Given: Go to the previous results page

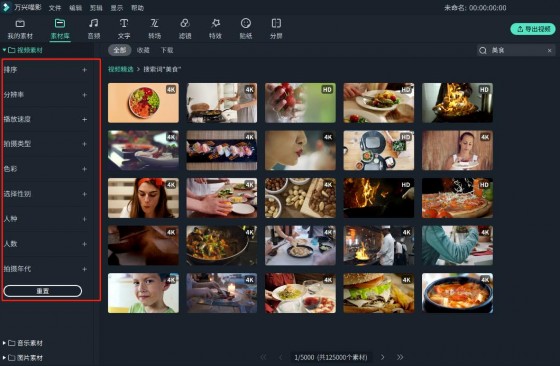Looking at the screenshot, I should pos(280,357).
